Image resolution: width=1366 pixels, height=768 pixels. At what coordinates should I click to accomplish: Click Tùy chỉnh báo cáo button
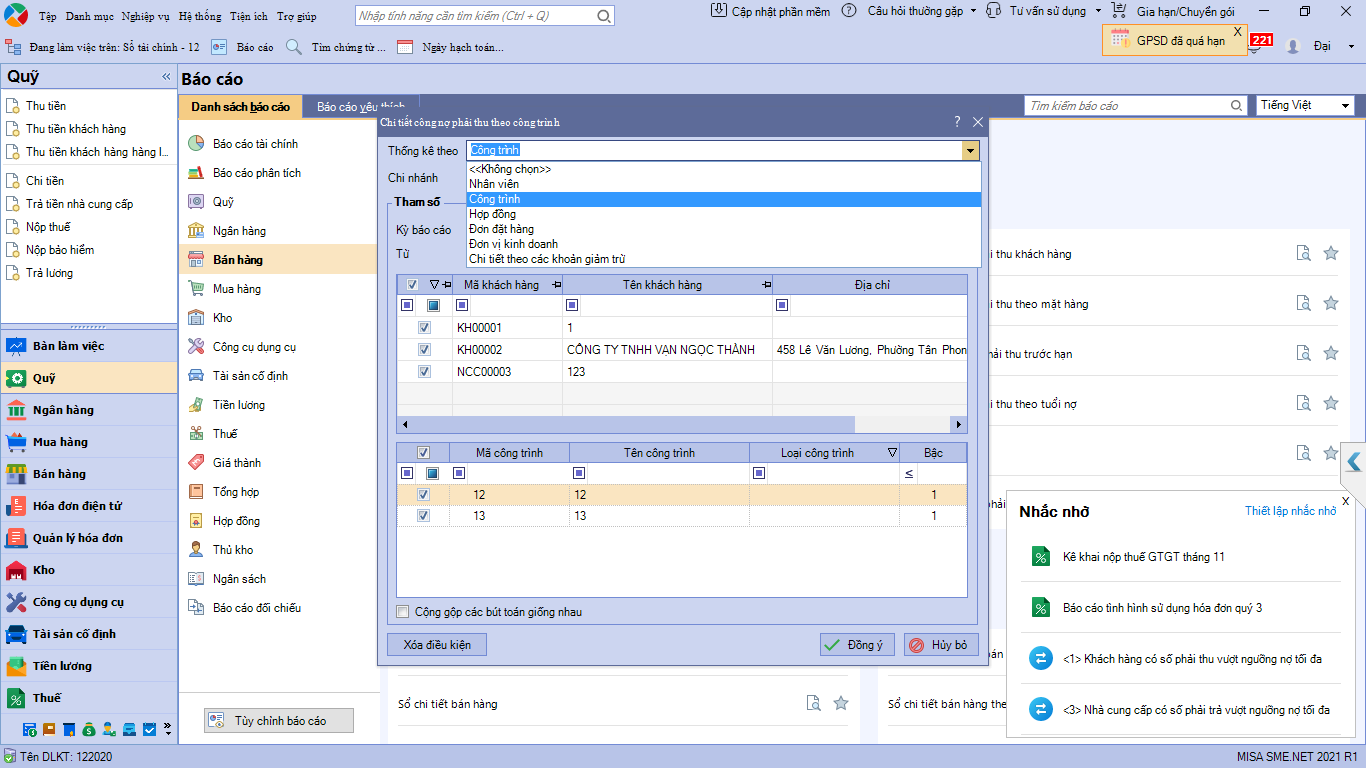279,721
